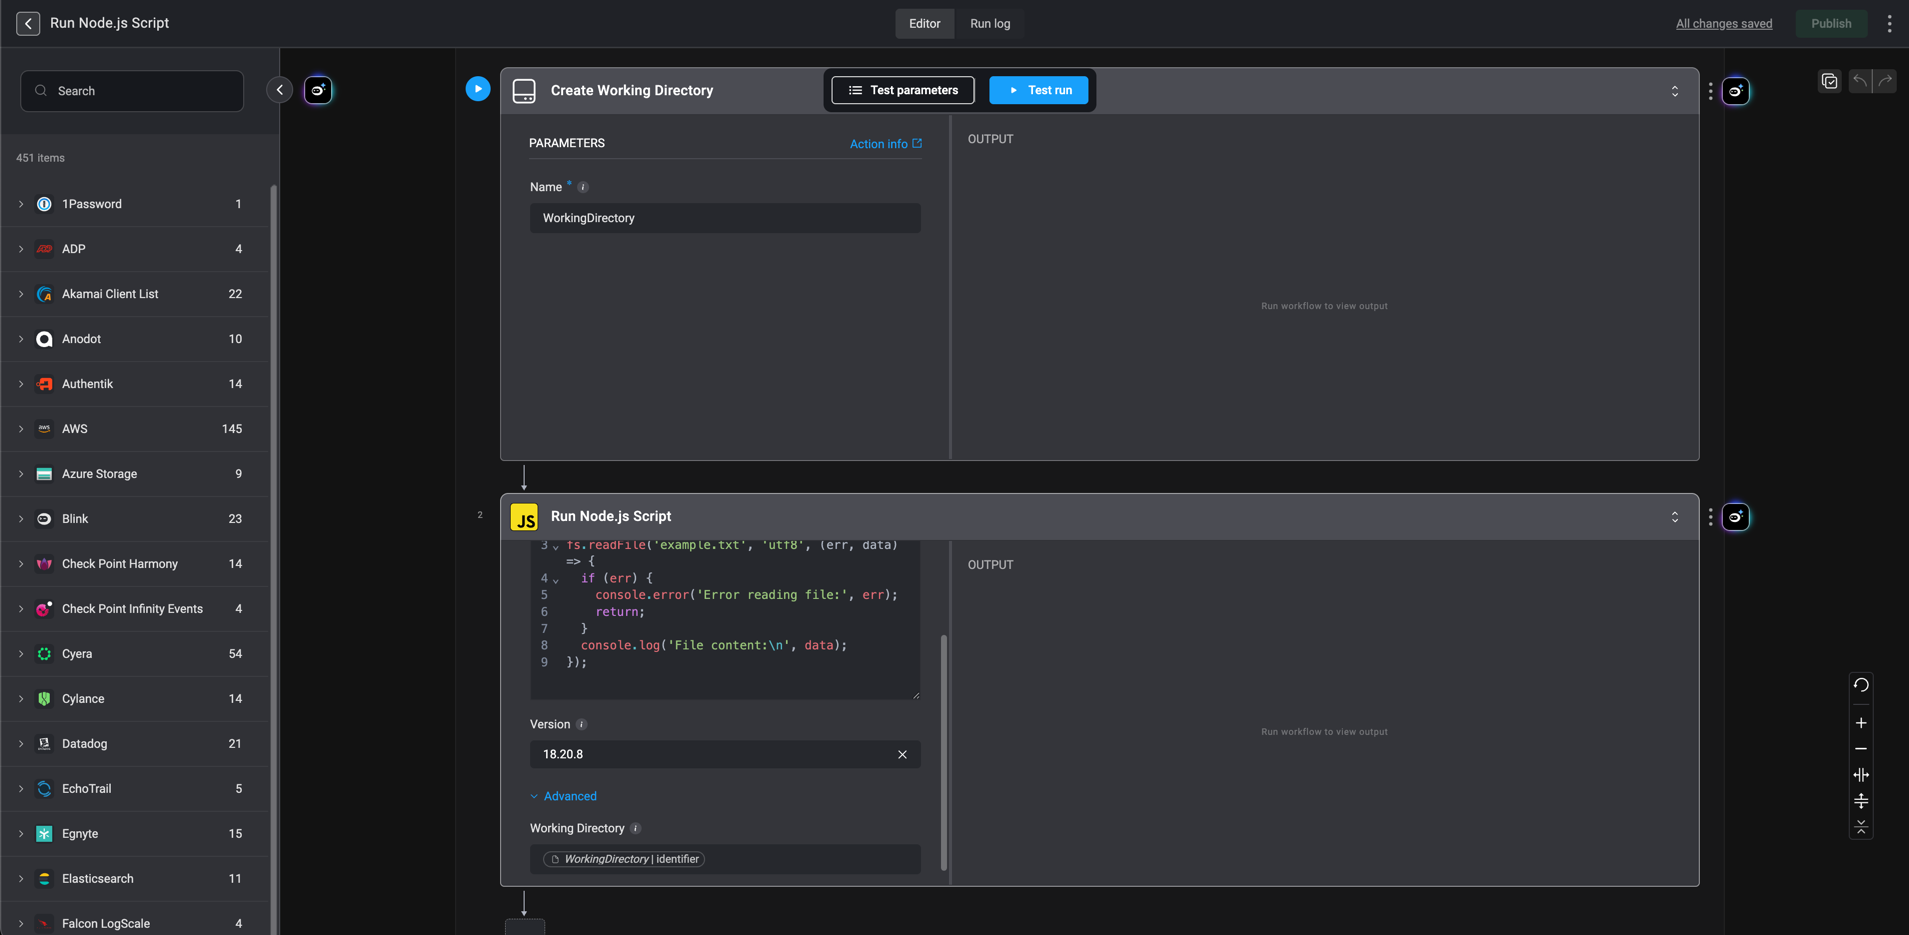Select the Editor tab
This screenshot has height=935, width=1909.
point(924,23)
